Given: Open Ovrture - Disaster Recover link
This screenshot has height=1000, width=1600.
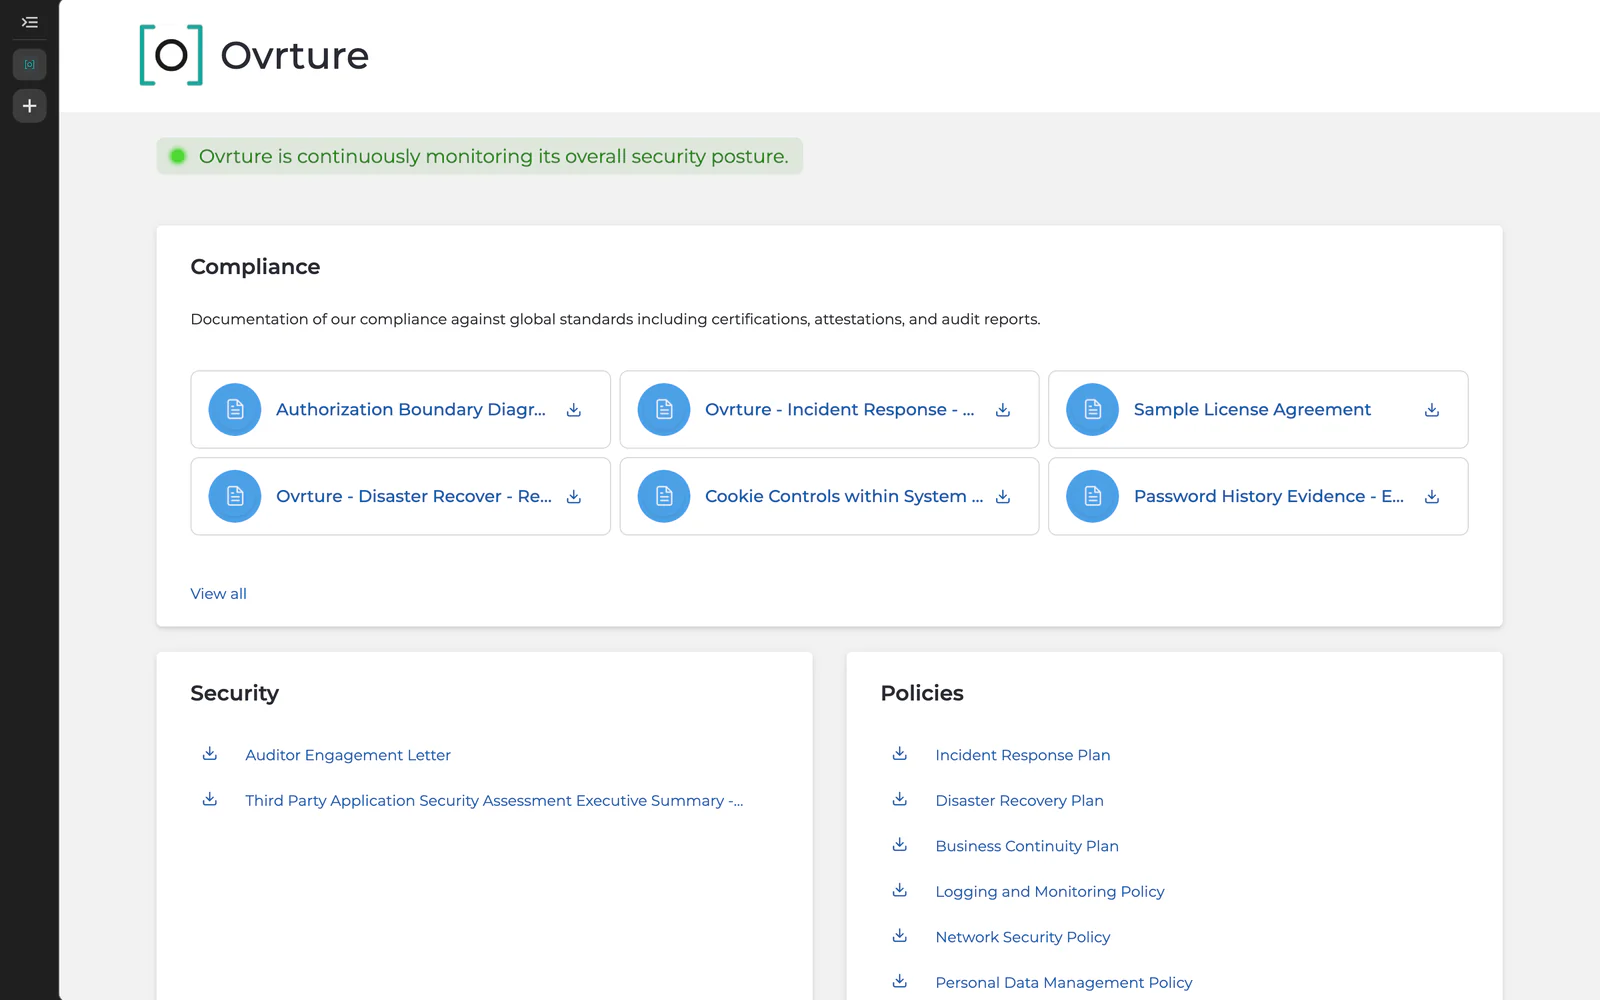Looking at the screenshot, I should point(414,497).
